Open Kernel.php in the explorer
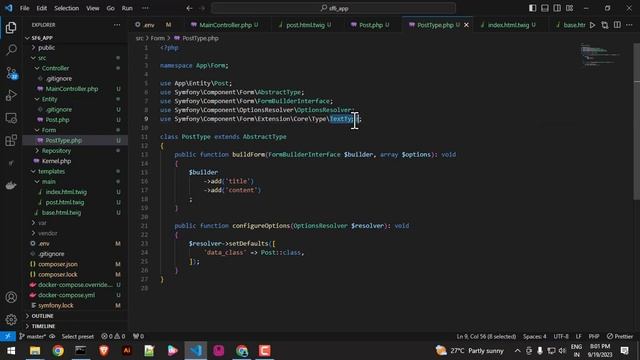 pos(56,161)
